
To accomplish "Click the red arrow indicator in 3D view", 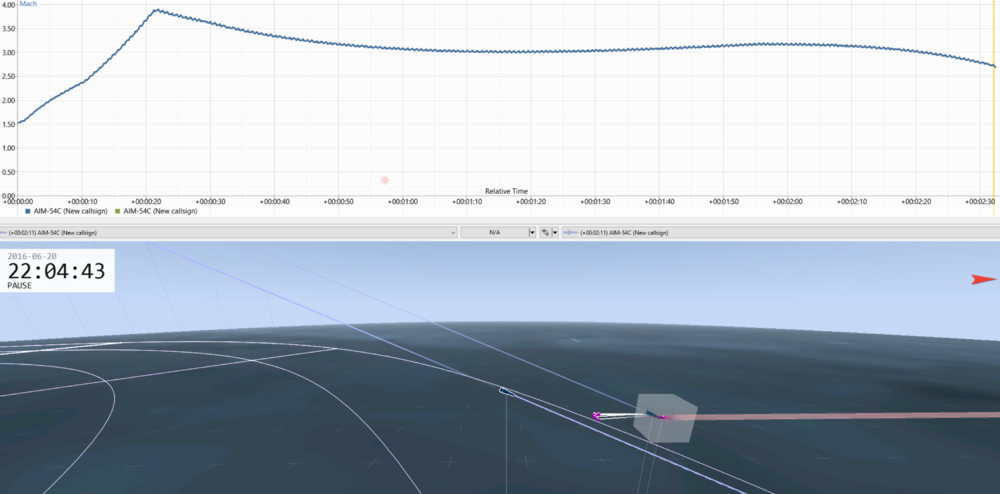I will (983, 279).
